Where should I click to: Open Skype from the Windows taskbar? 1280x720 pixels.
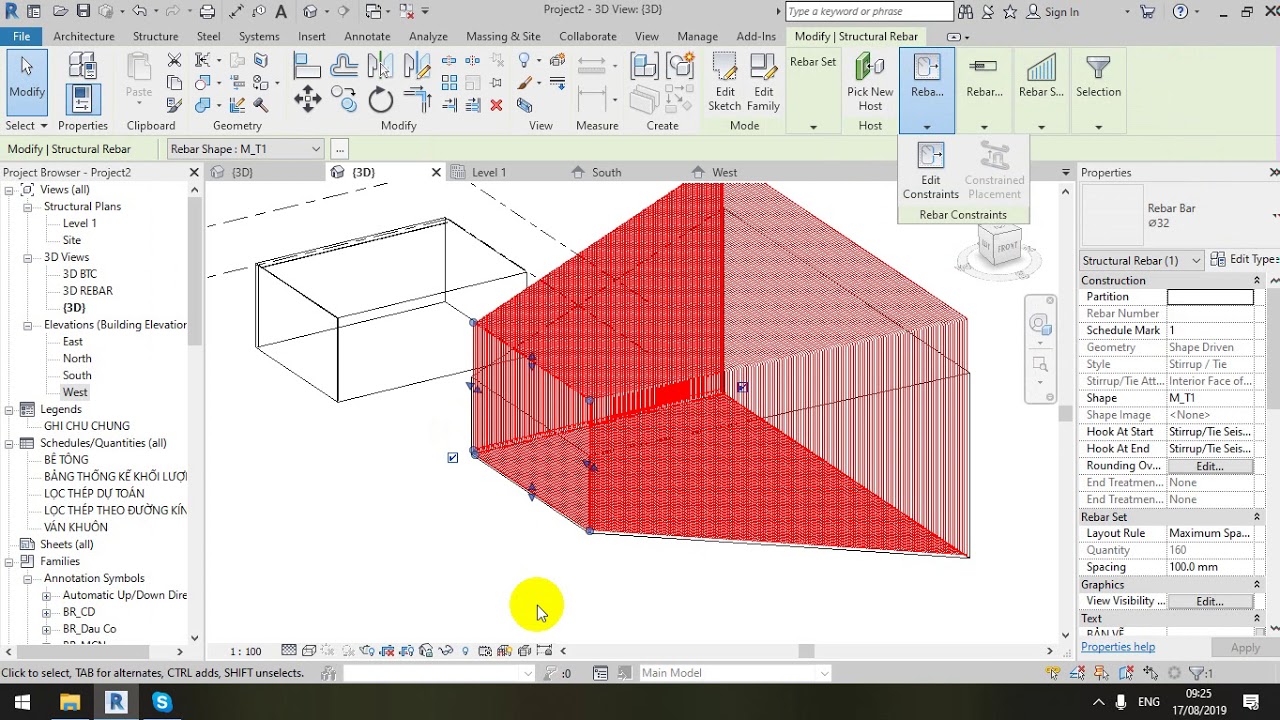point(162,702)
